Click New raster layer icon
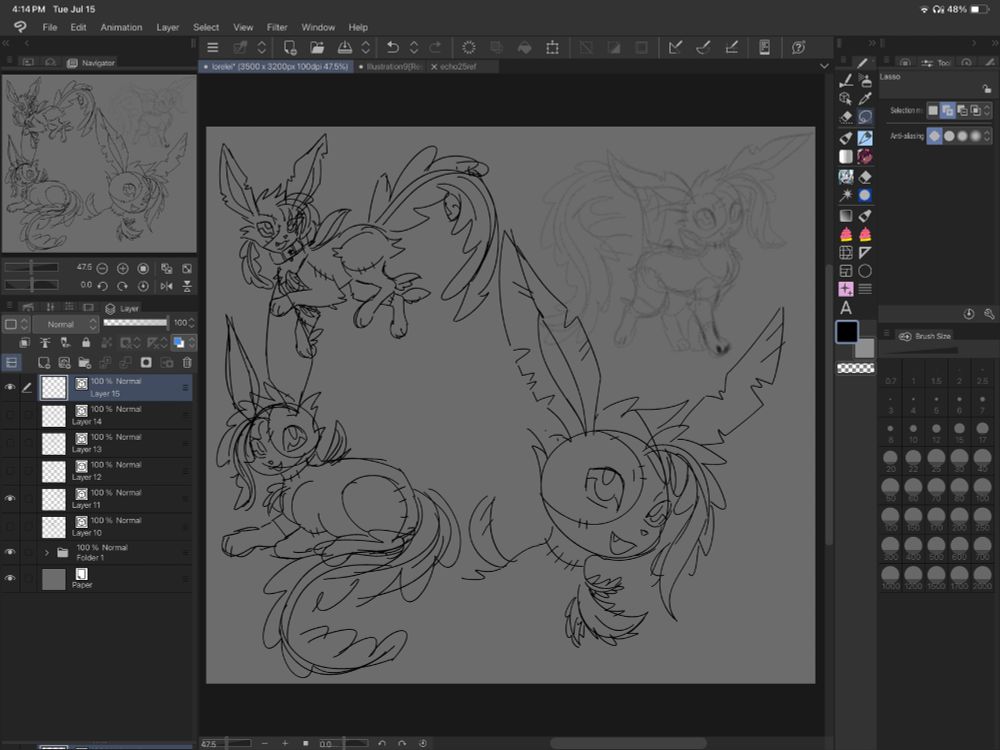The width and height of the screenshot is (1000, 750). (x=43, y=363)
